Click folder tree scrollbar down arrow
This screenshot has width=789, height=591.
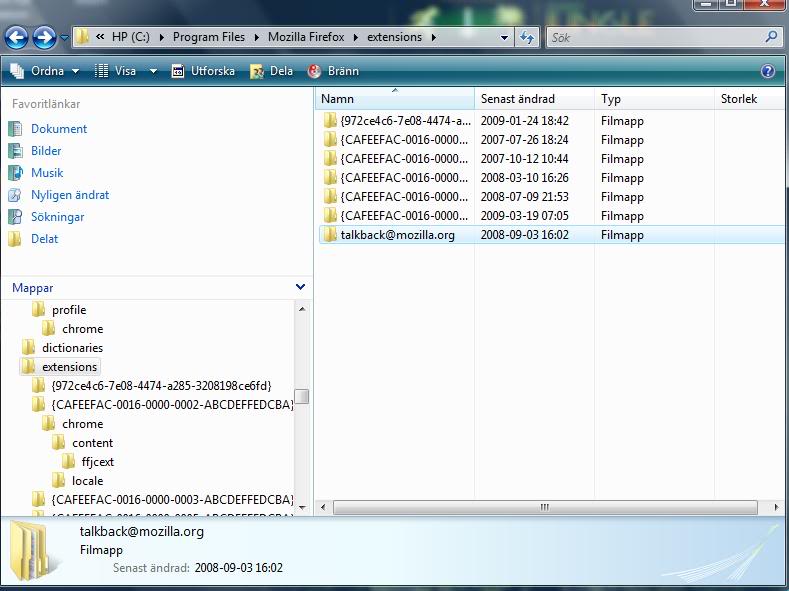(302, 508)
